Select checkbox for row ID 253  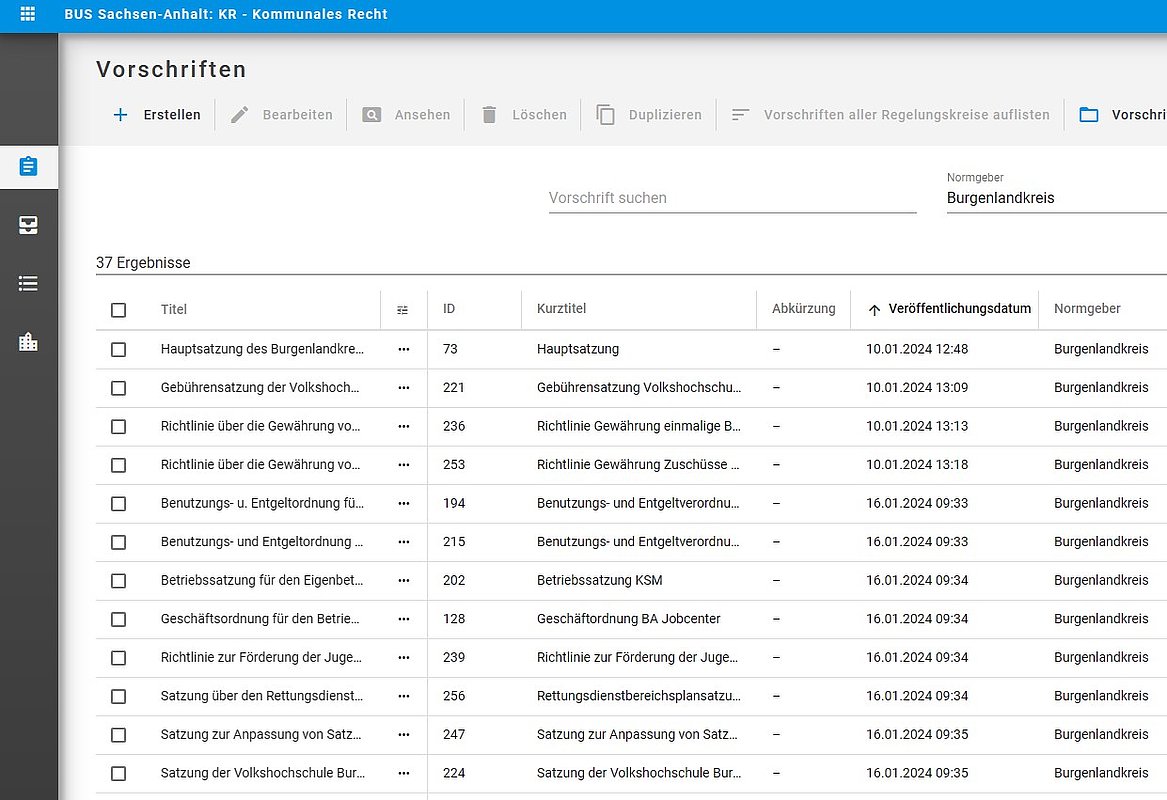click(118, 465)
